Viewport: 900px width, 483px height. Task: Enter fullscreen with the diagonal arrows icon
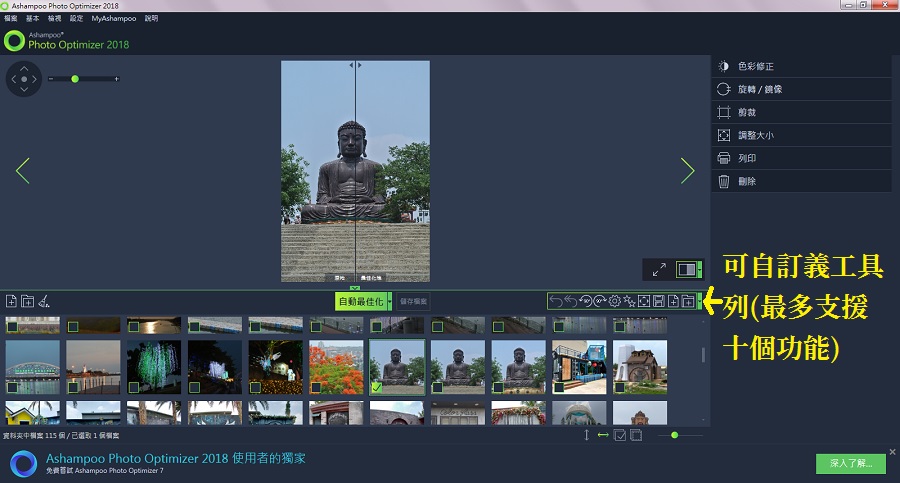659,269
